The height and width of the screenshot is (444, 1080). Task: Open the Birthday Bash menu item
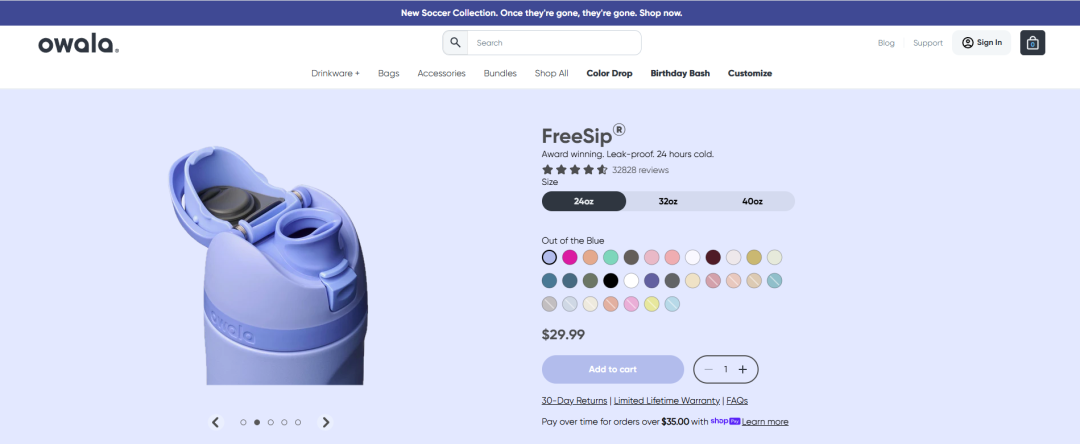tap(680, 73)
